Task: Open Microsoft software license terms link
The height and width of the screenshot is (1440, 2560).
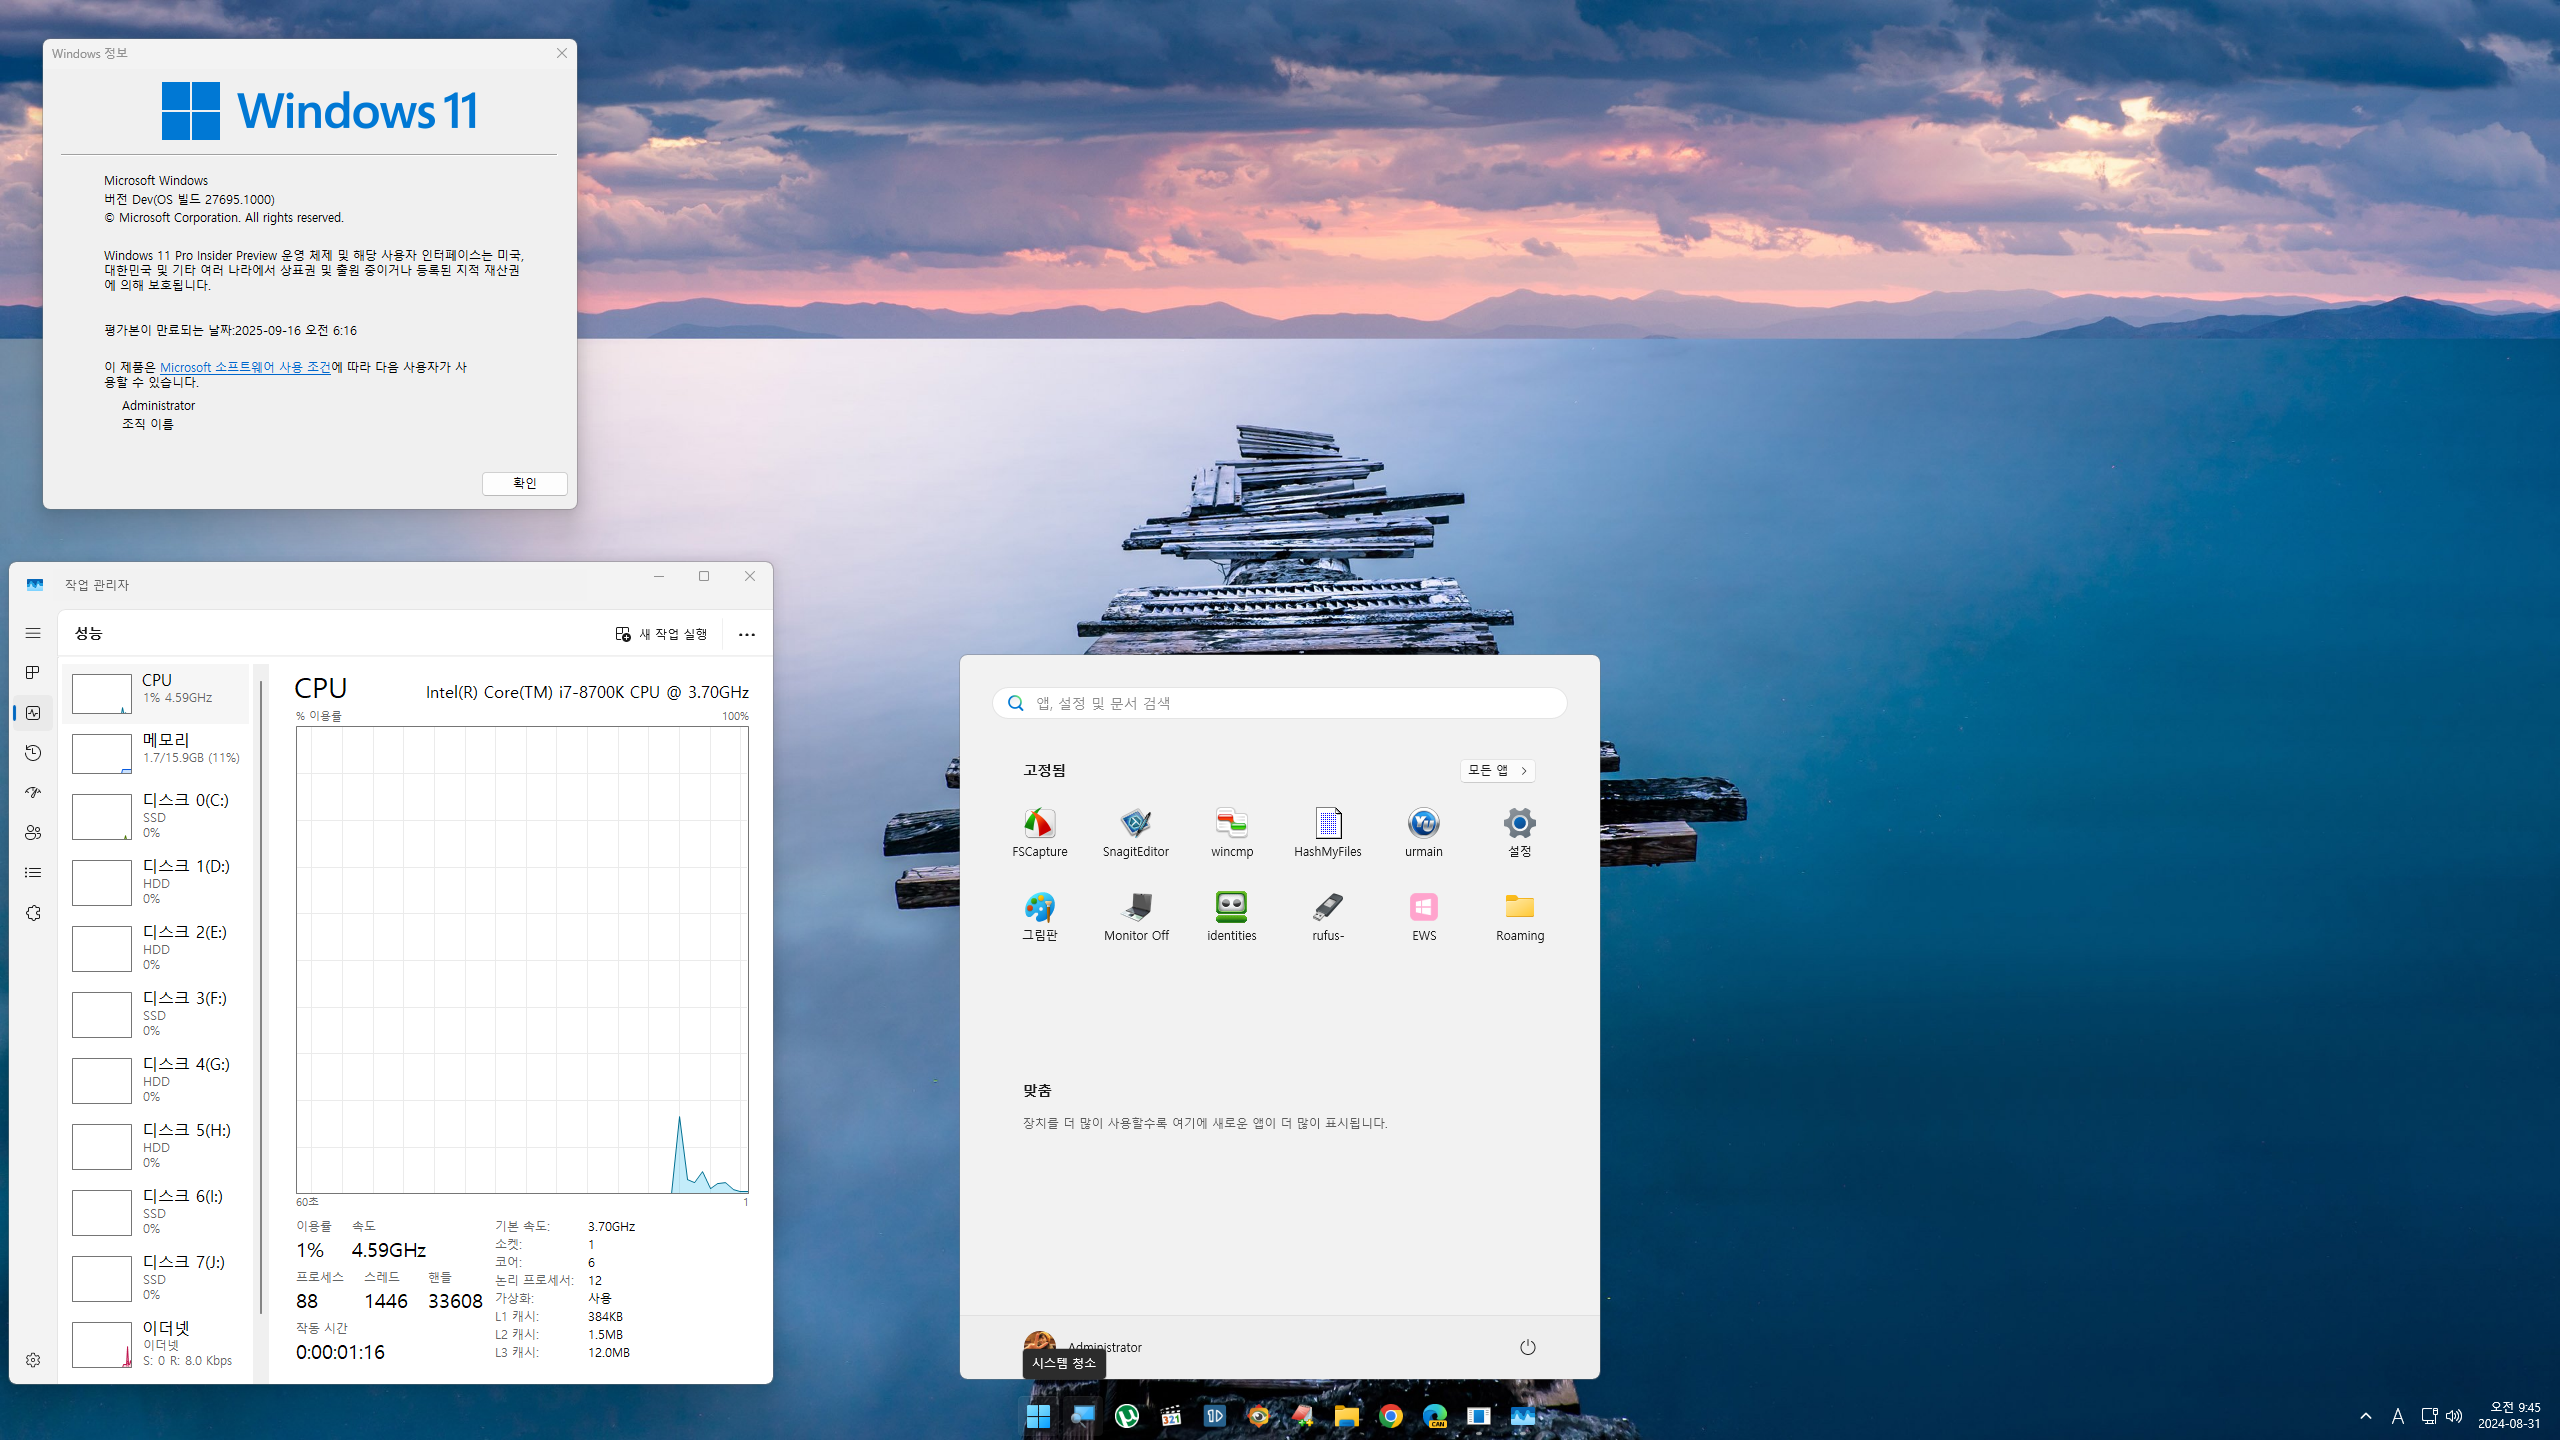Action: pos(245,367)
